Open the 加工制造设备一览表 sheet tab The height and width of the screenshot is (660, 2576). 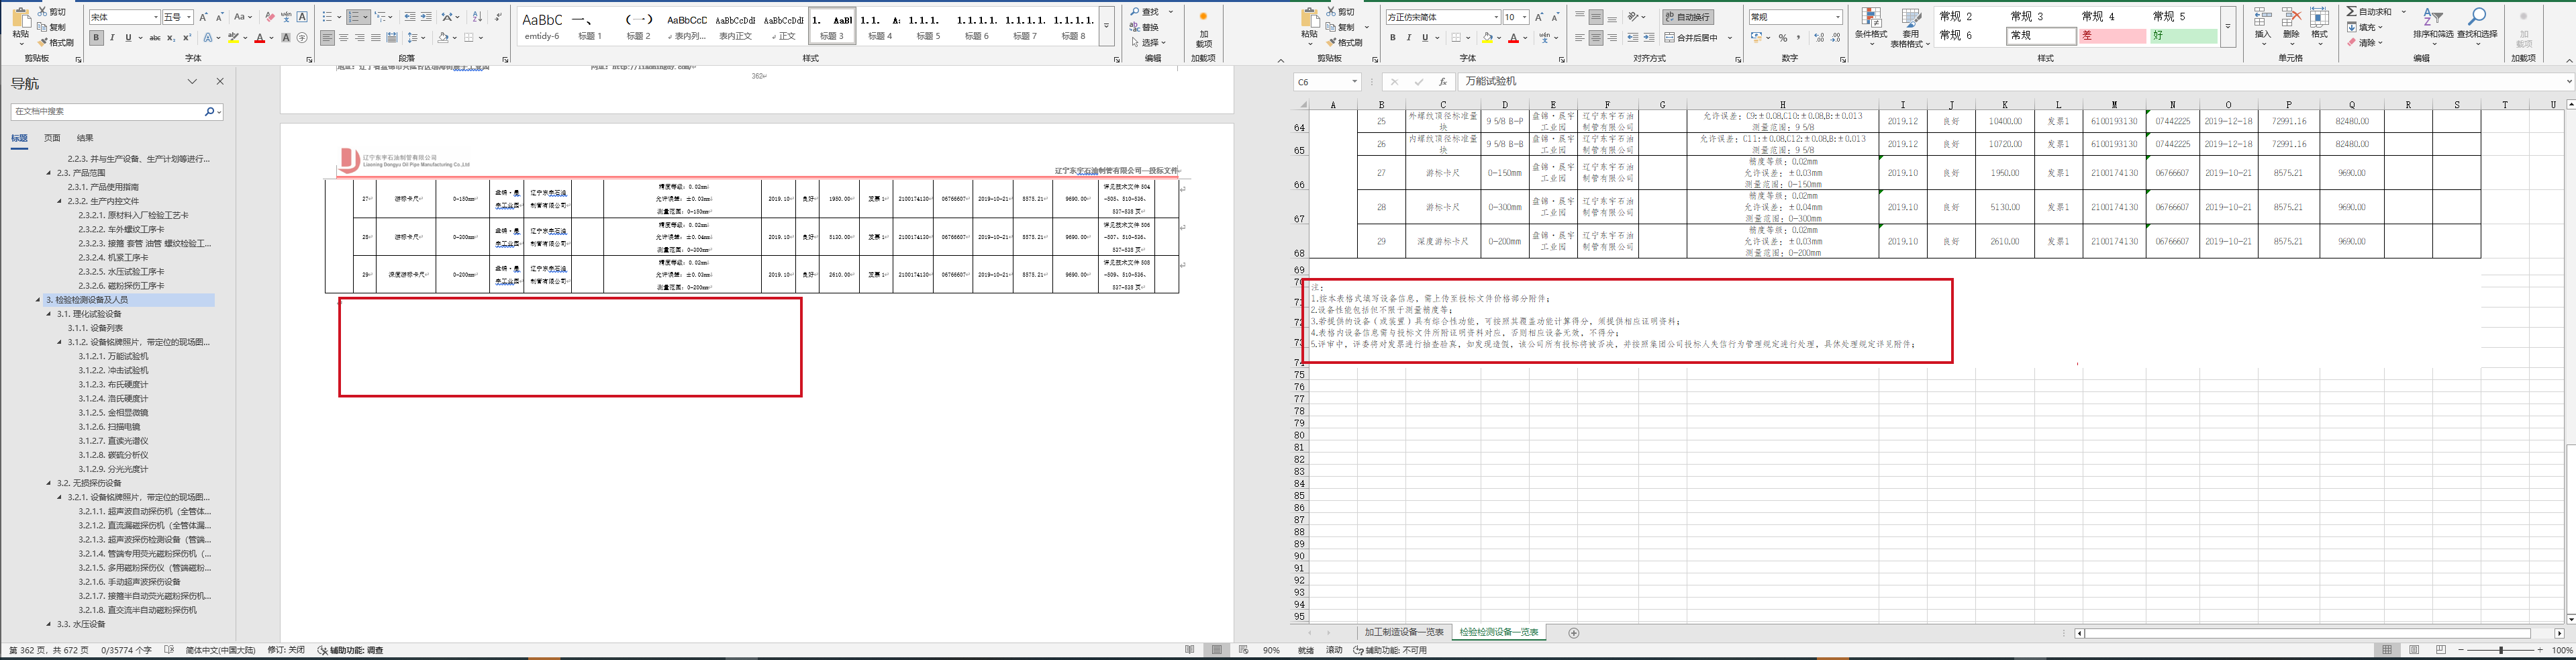[x=1404, y=633]
